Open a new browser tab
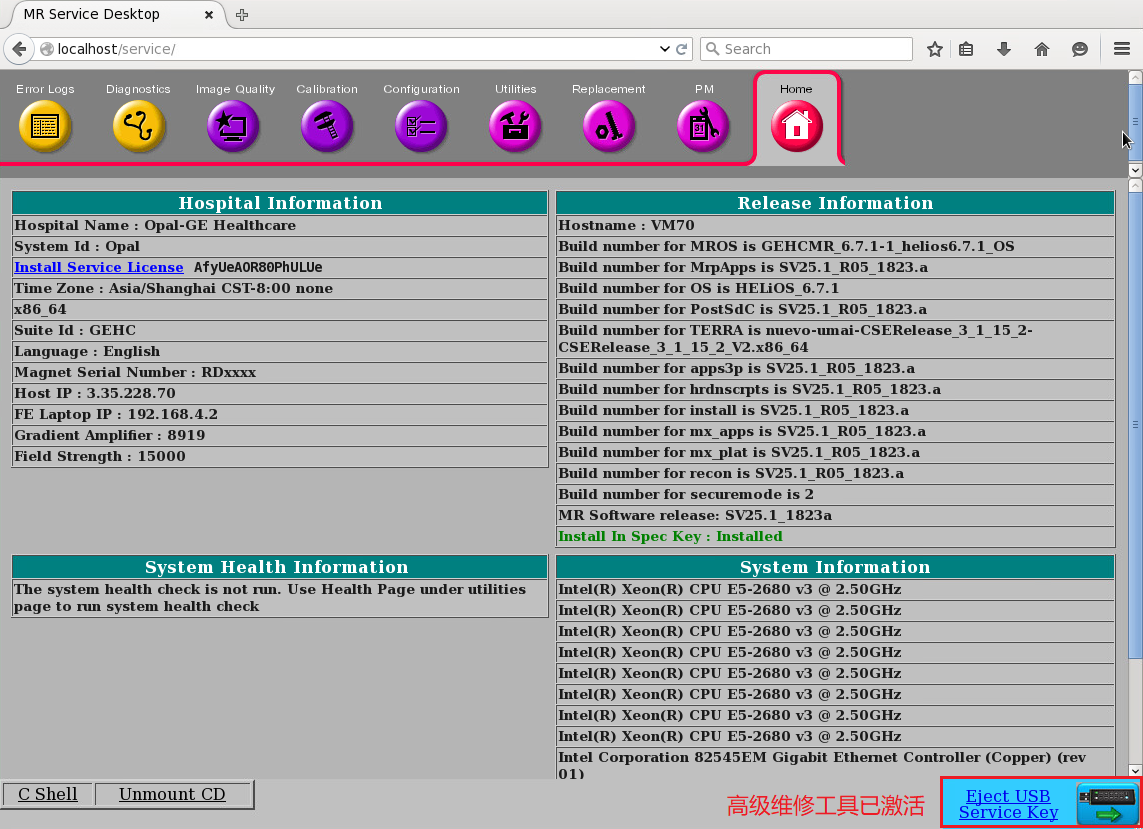1143x829 pixels. 242,14
